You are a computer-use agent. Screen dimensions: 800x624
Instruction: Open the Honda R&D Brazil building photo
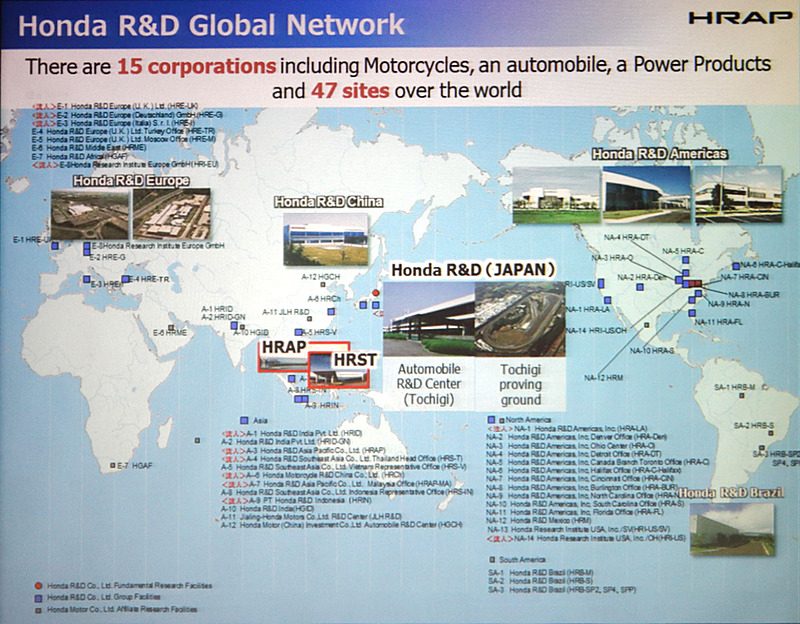(732, 529)
